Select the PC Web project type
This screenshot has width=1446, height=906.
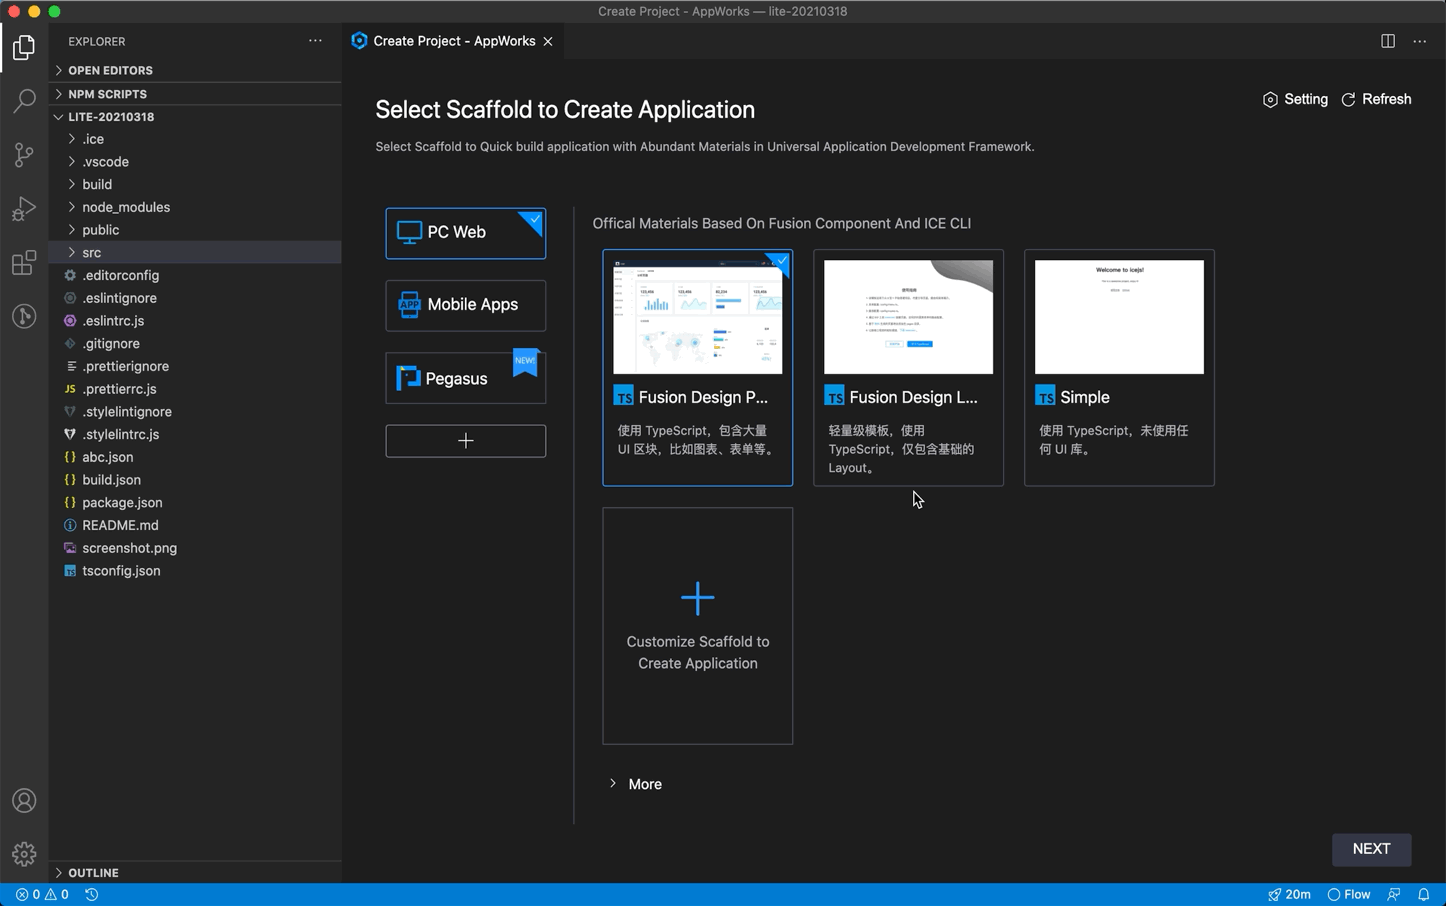tap(466, 233)
